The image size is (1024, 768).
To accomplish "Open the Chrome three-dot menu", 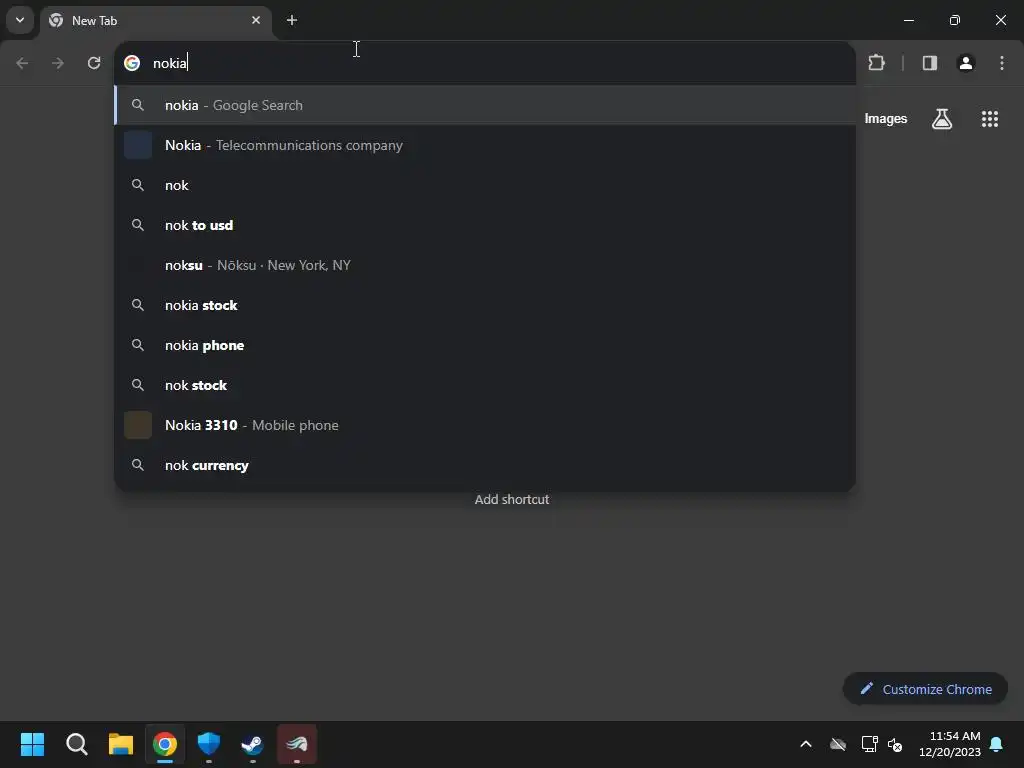I will pyautogui.click(x=1002, y=63).
